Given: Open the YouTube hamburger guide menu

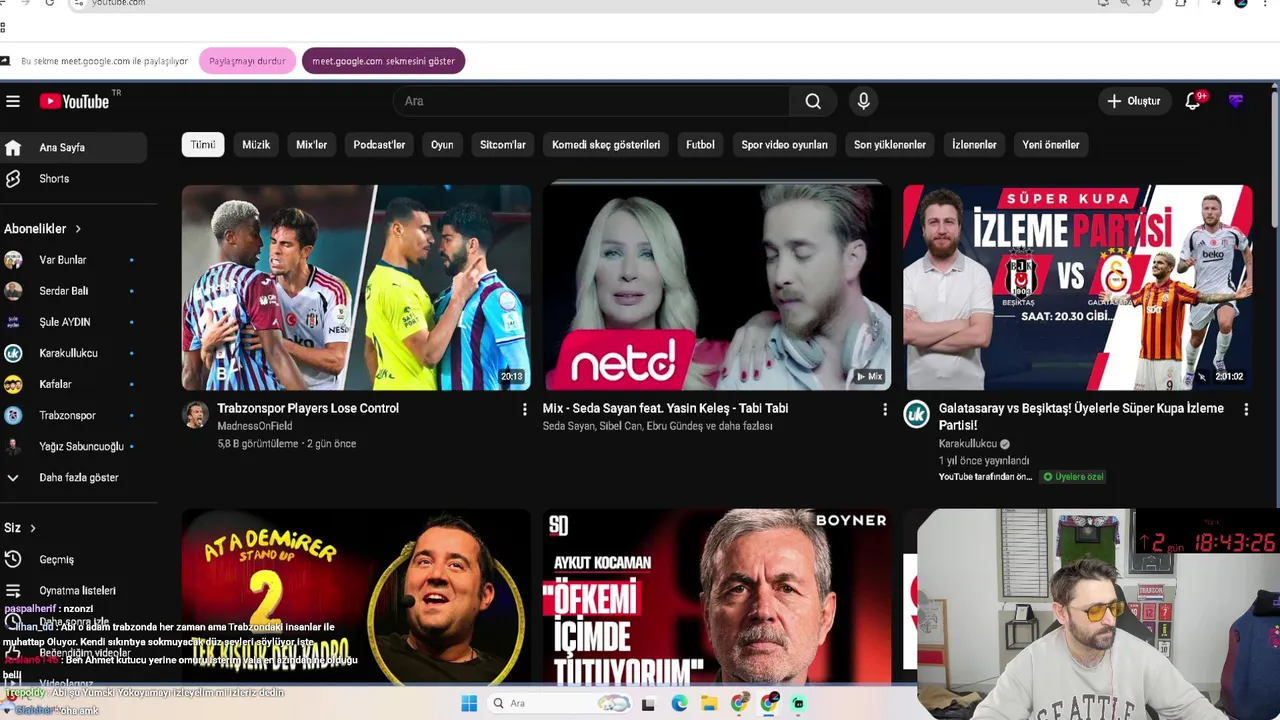Looking at the screenshot, I should coord(13,101).
